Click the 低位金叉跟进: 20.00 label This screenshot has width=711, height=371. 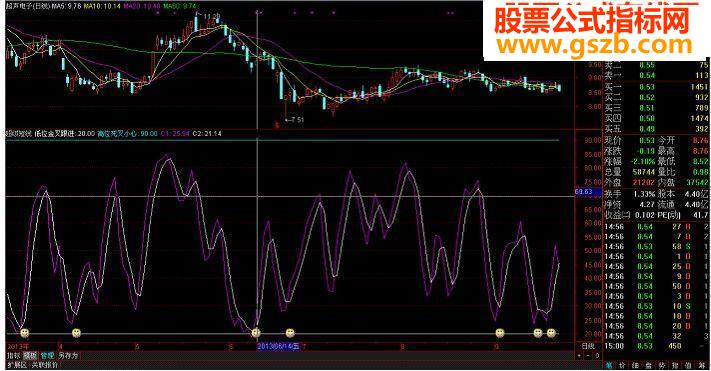[64, 134]
